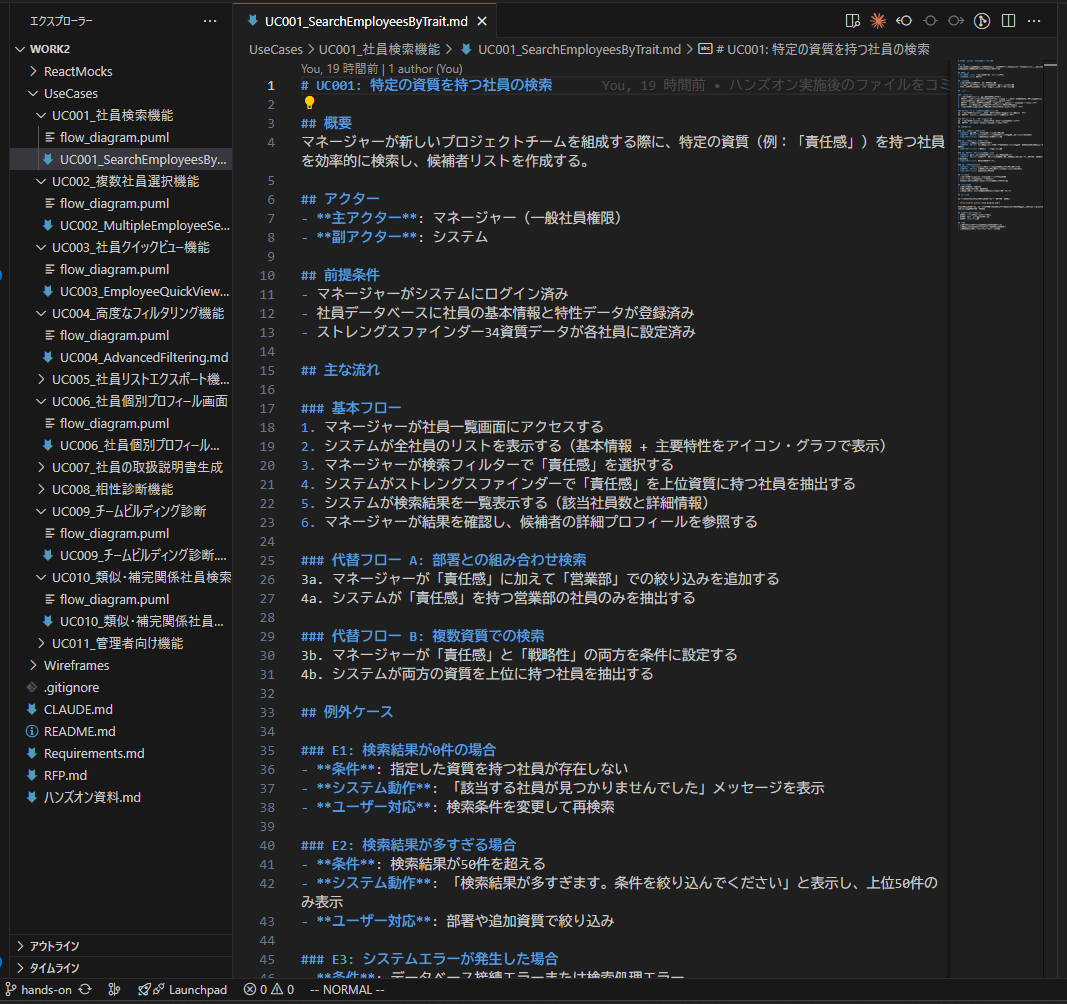Image resolution: width=1067 pixels, height=1004 pixels.
Task: Open Launchpad from the status bar
Action: (x=197, y=990)
